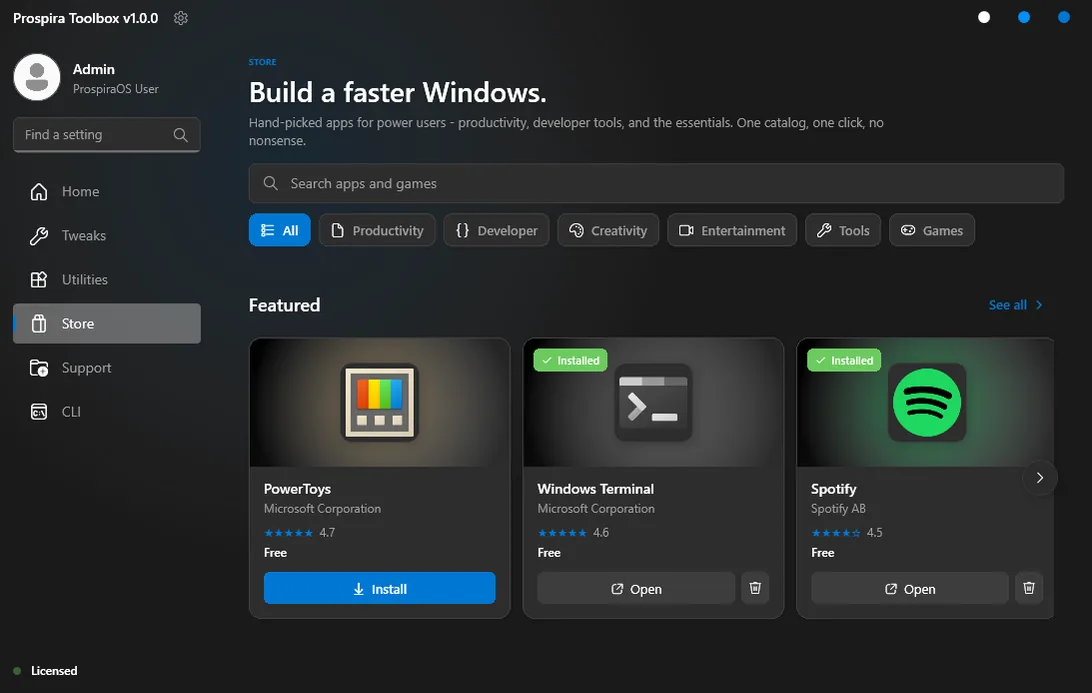The height and width of the screenshot is (693, 1092).
Task: Focus the Find a setting field
Action: pos(107,134)
